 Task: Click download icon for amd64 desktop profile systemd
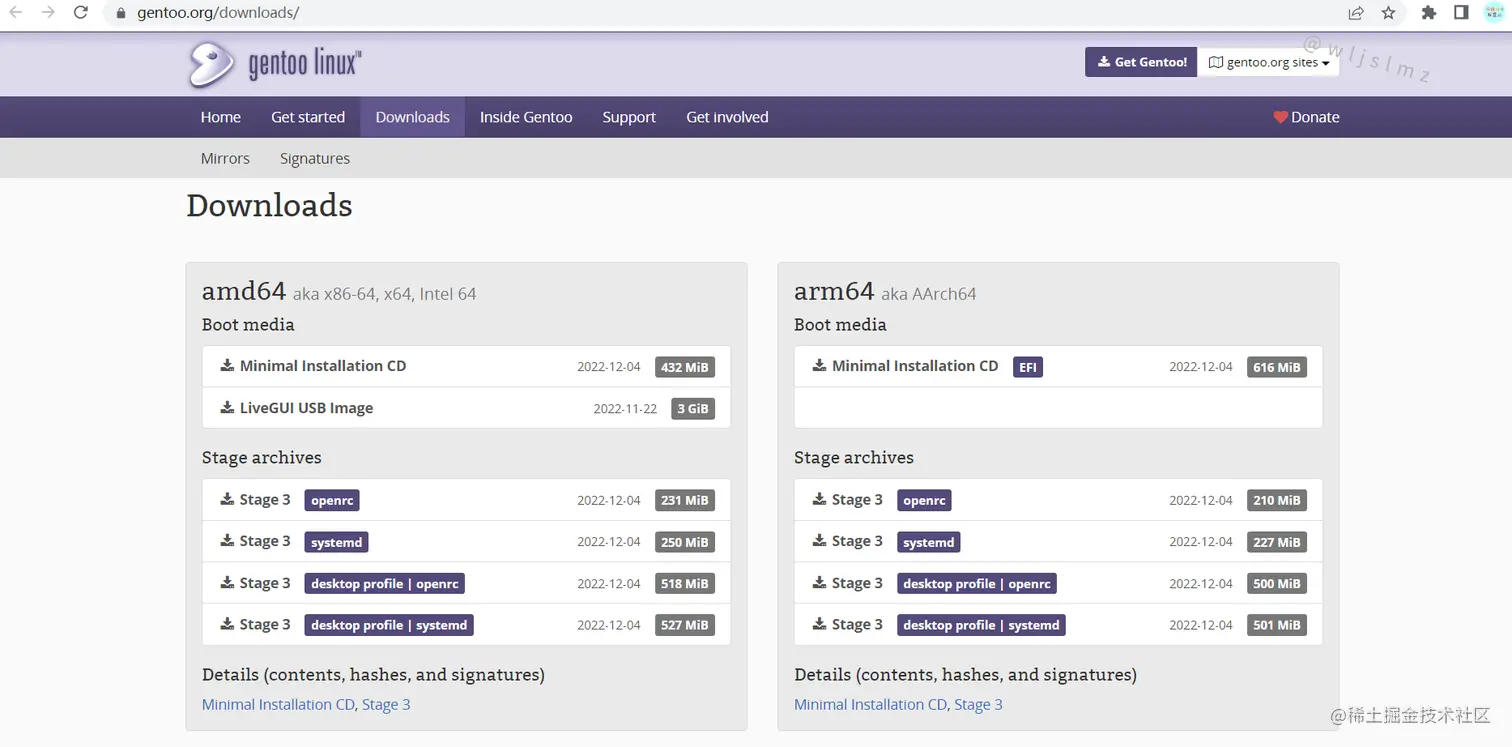[x=227, y=624]
